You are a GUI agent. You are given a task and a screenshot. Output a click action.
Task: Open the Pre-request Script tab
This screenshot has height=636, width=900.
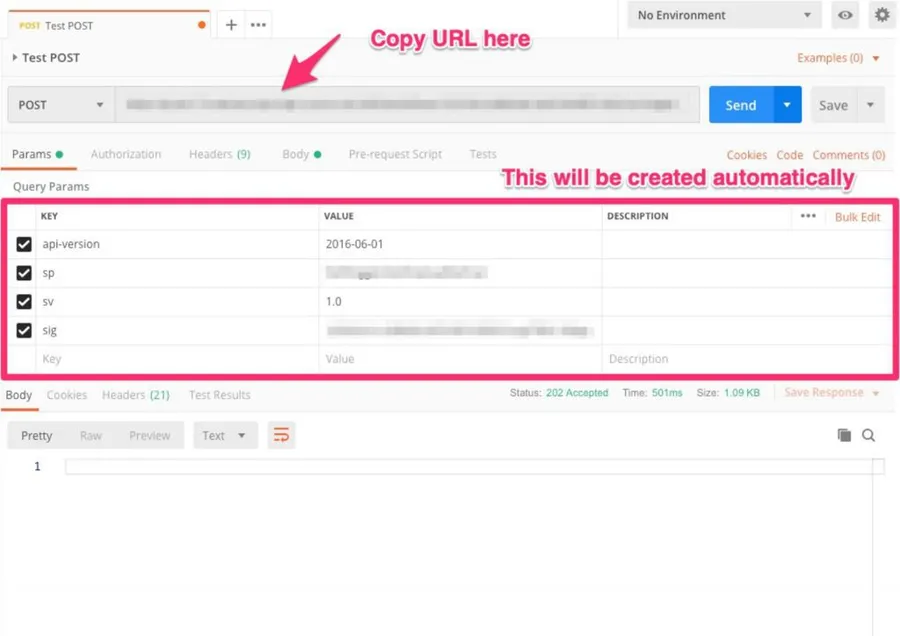pyautogui.click(x=395, y=154)
